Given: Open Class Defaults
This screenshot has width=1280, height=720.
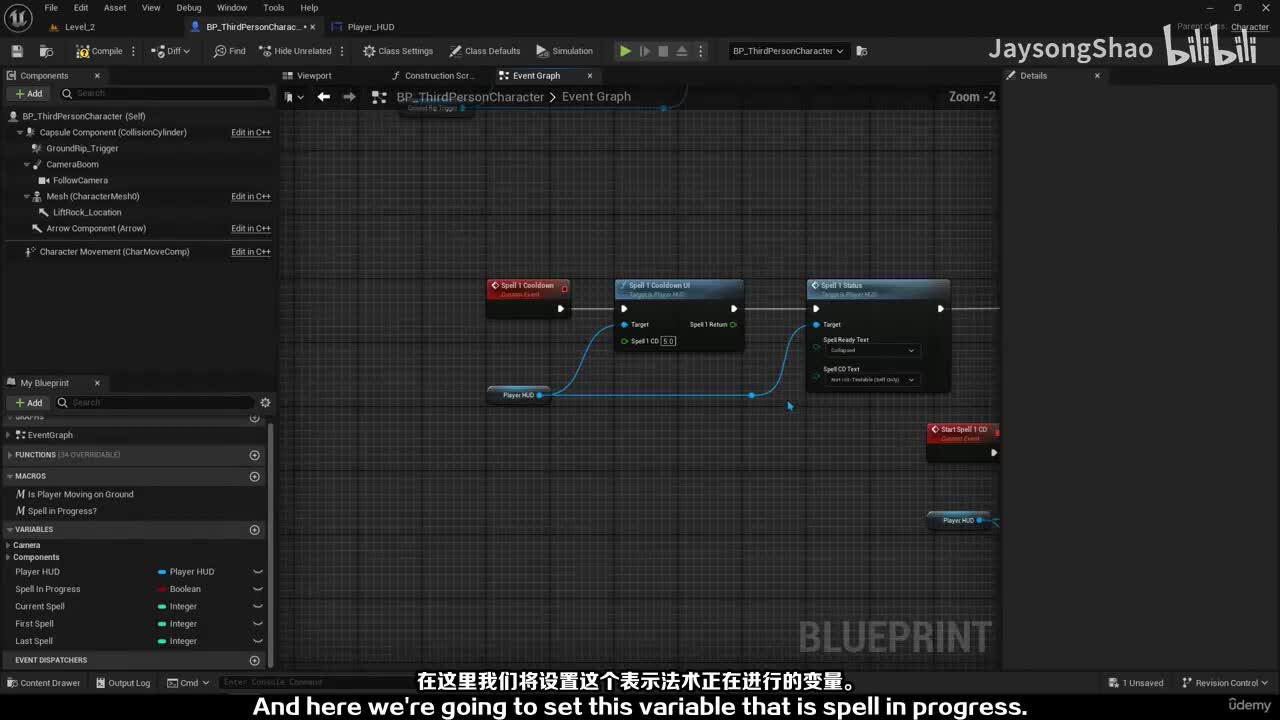Looking at the screenshot, I should [x=485, y=51].
